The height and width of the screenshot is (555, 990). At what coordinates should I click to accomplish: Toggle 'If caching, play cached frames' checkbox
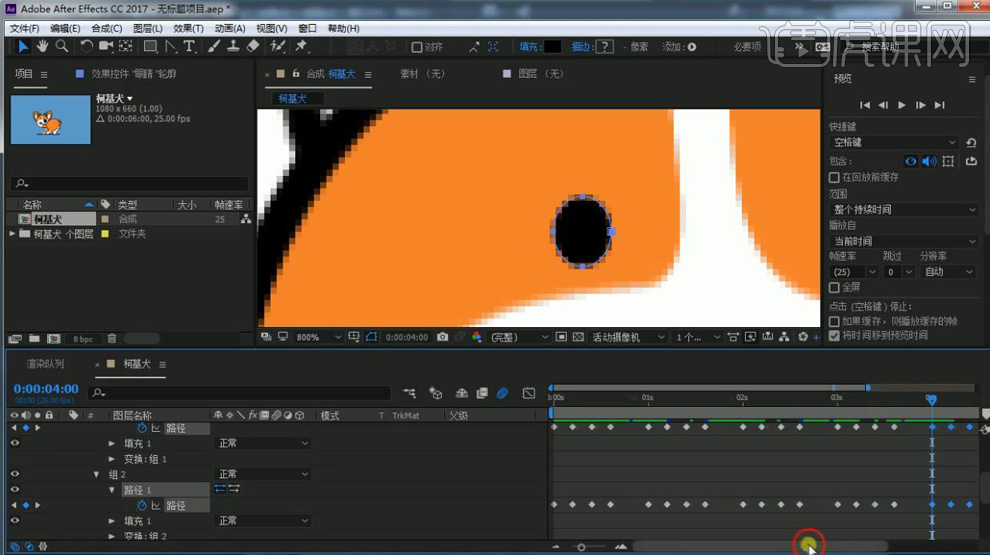[x=834, y=321]
